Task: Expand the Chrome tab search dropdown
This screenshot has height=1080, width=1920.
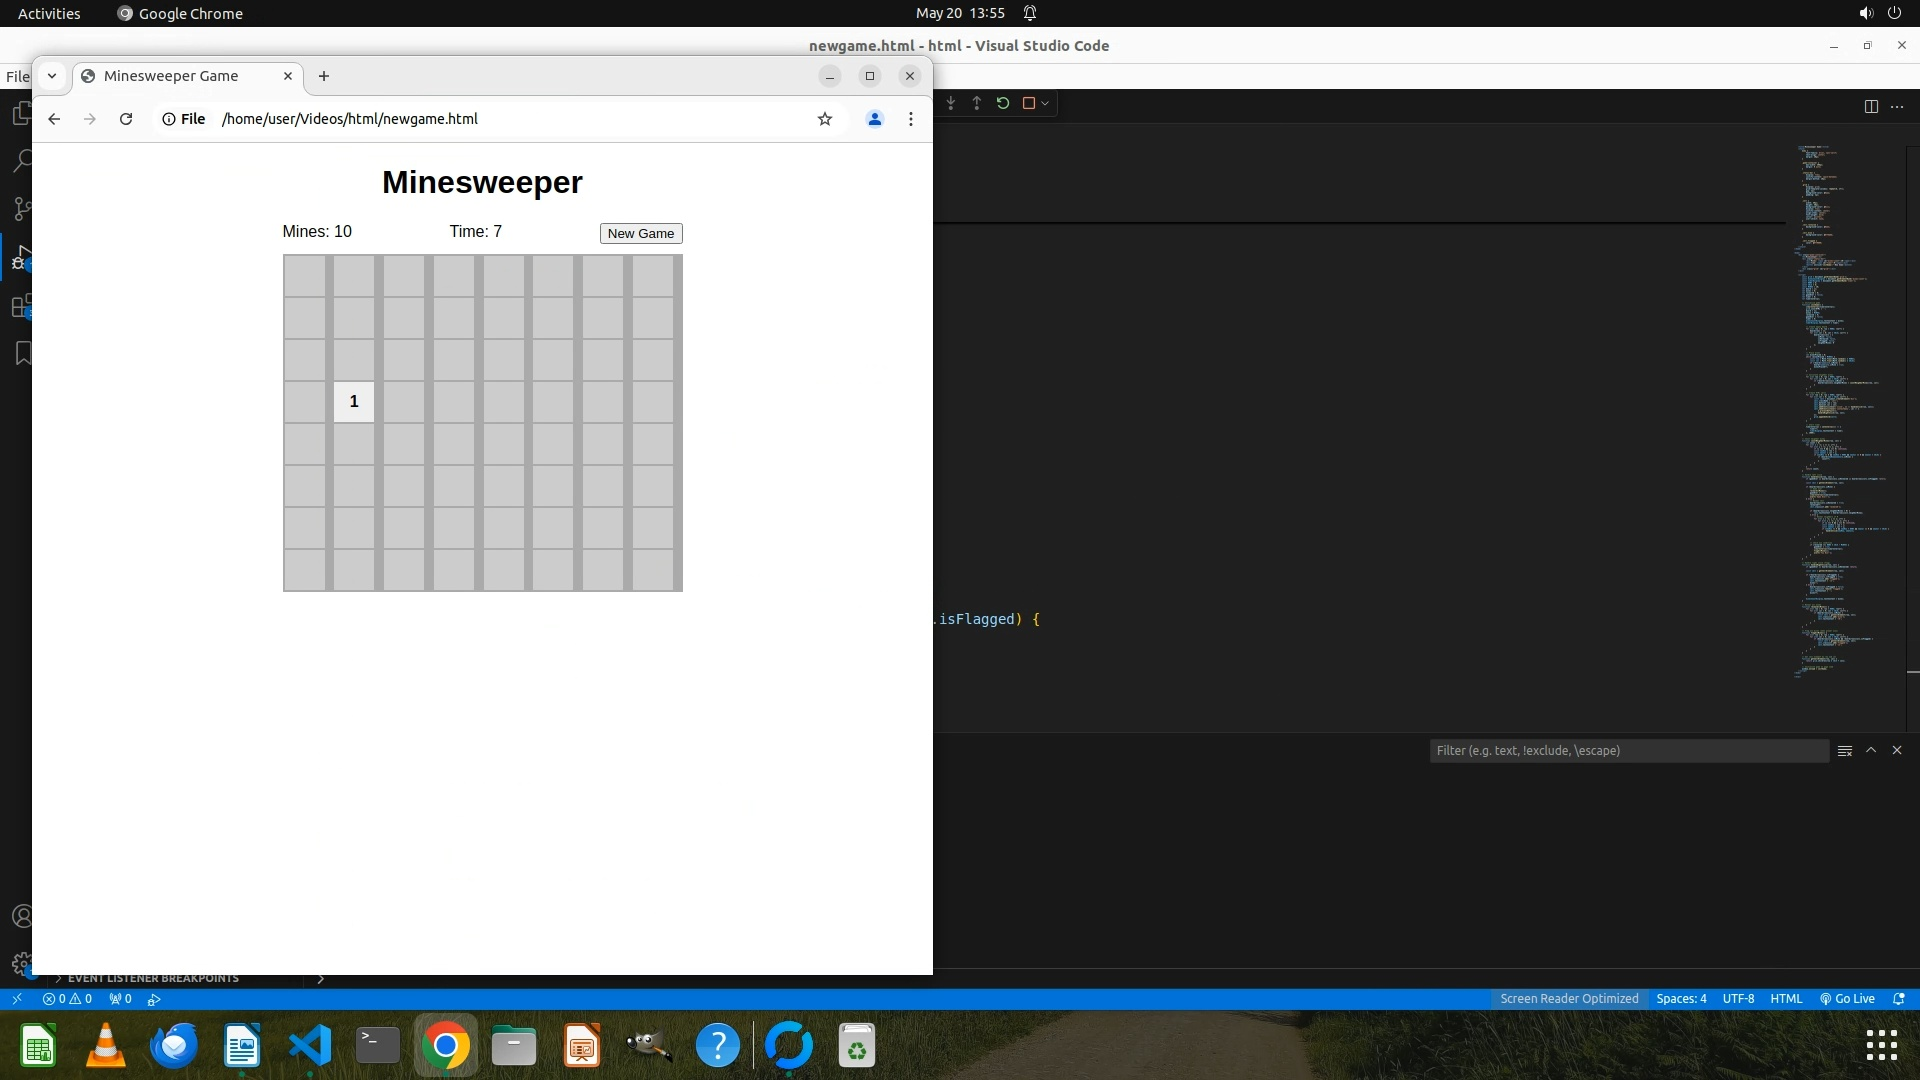Action: pyautogui.click(x=52, y=76)
